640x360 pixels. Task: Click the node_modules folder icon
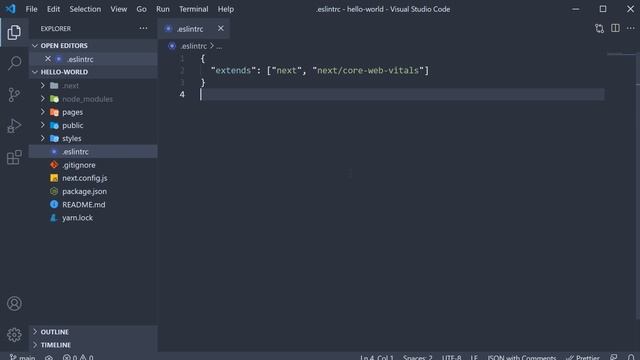54,99
